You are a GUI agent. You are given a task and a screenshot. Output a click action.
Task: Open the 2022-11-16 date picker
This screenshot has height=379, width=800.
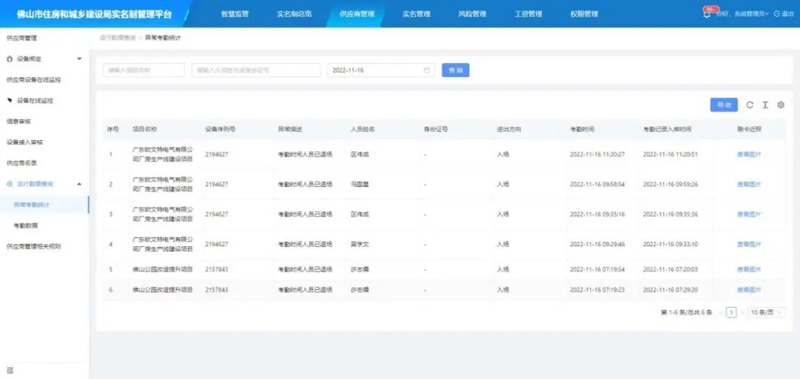click(381, 70)
